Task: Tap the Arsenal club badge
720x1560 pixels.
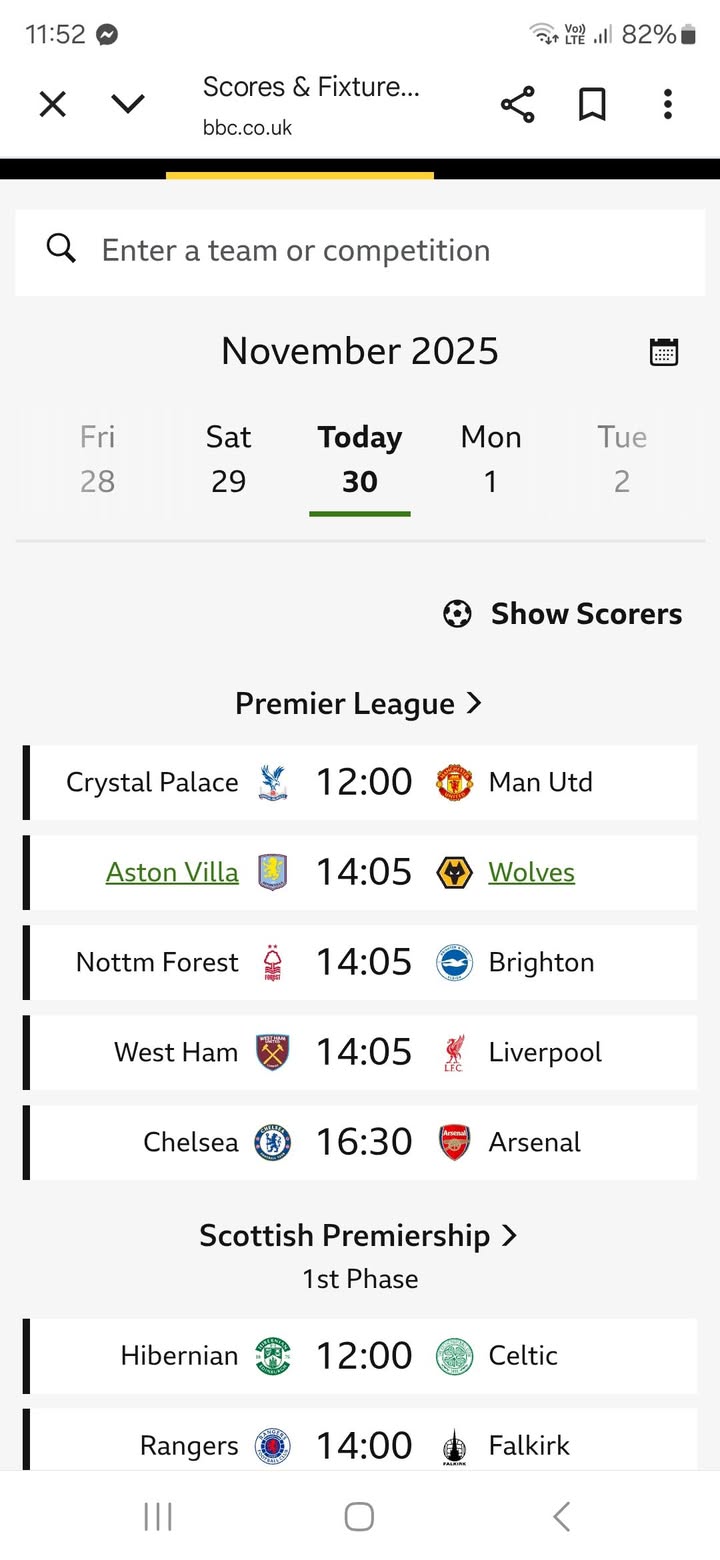Action: pos(455,1142)
